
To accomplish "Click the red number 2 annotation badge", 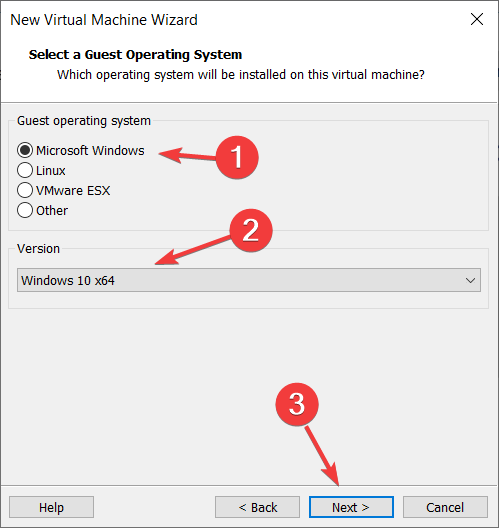I will (x=251, y=231).
